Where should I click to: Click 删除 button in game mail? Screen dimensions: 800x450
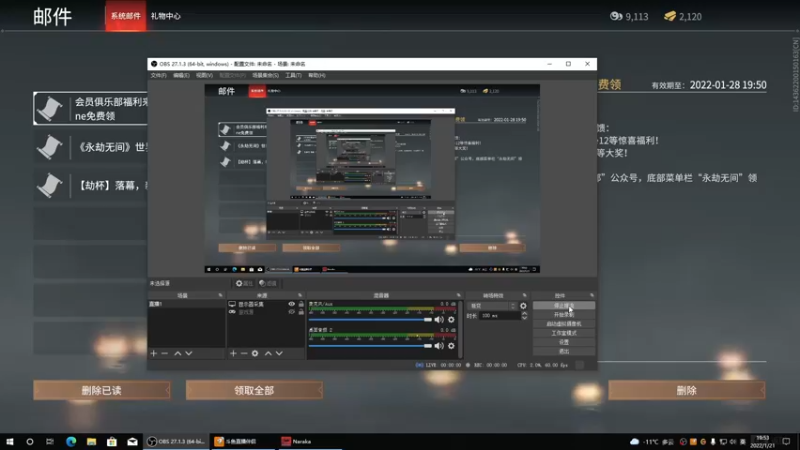(686, 391)
